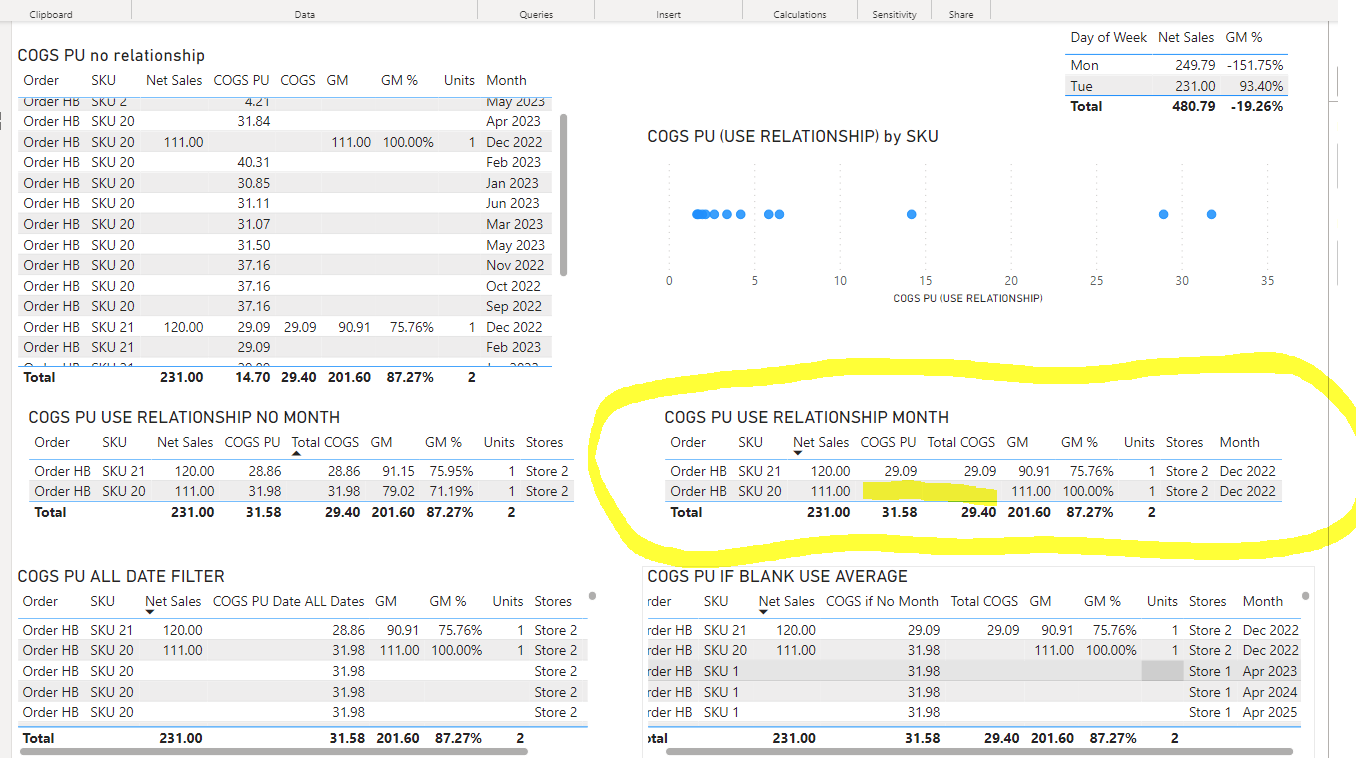1356x758 pixels.
Task: Select scatter dot near value 14
Action: (911, 214)
